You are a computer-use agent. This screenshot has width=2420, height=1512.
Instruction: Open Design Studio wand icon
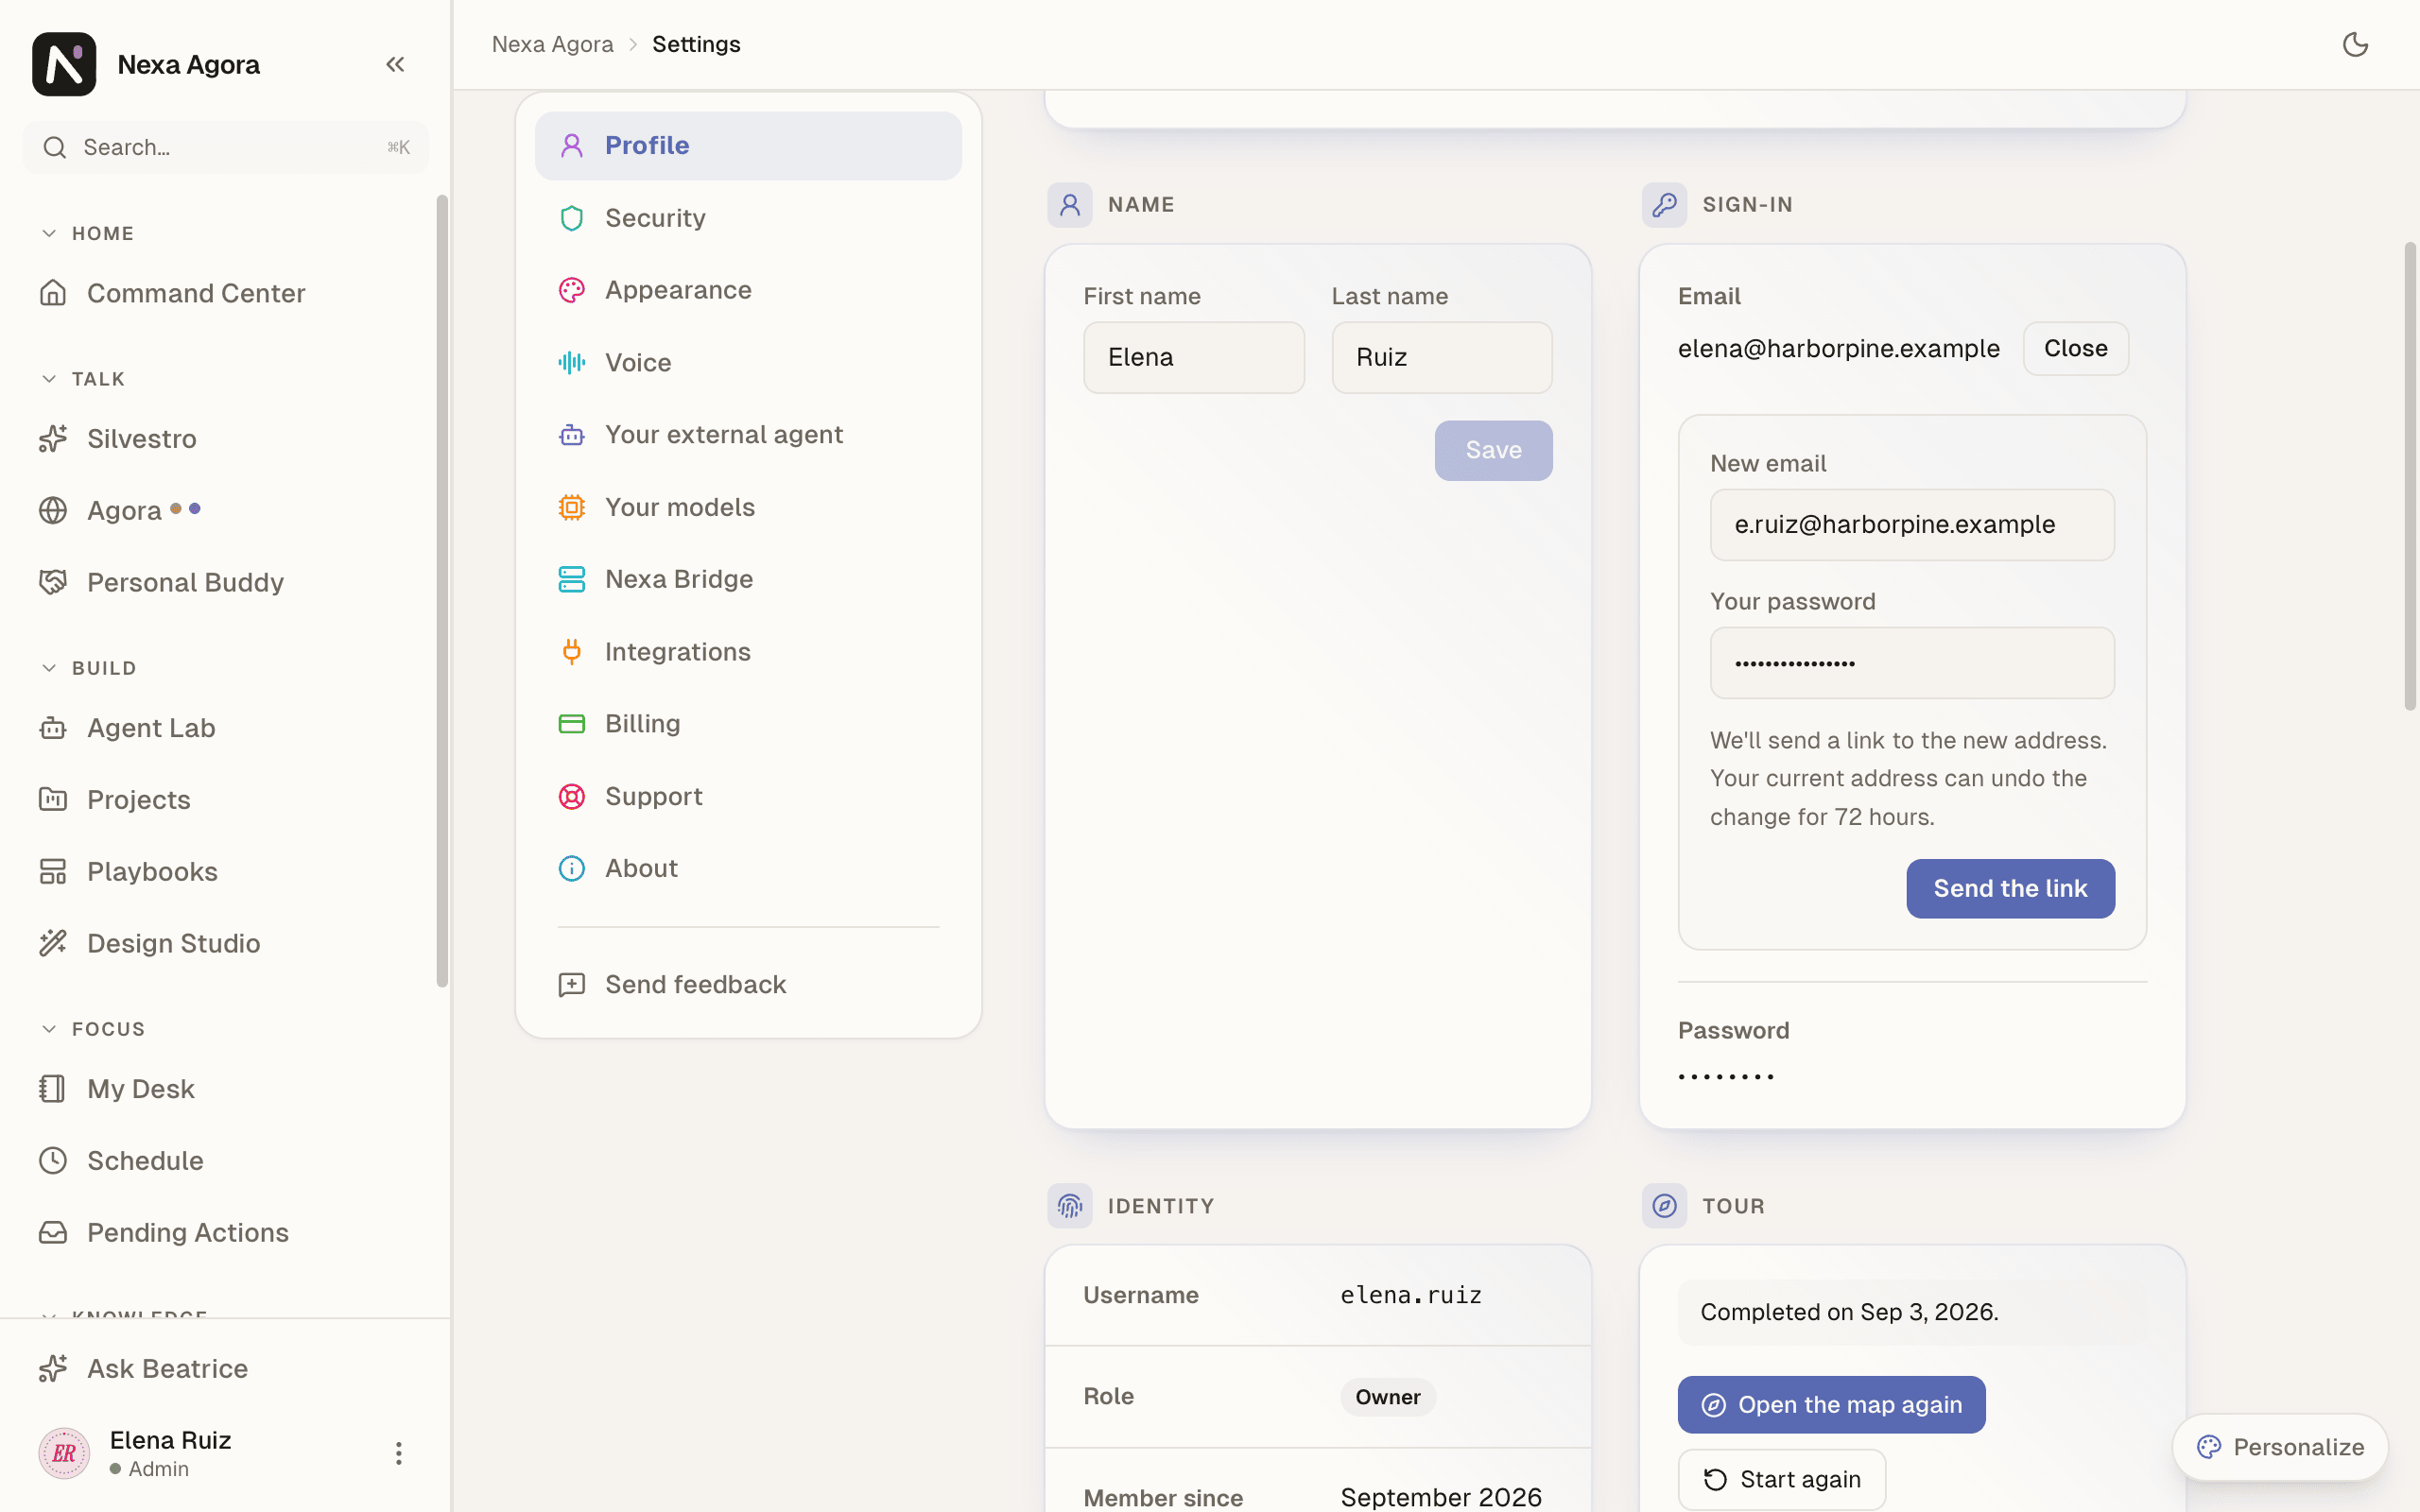pyautogui.click(x=53, y=944)
